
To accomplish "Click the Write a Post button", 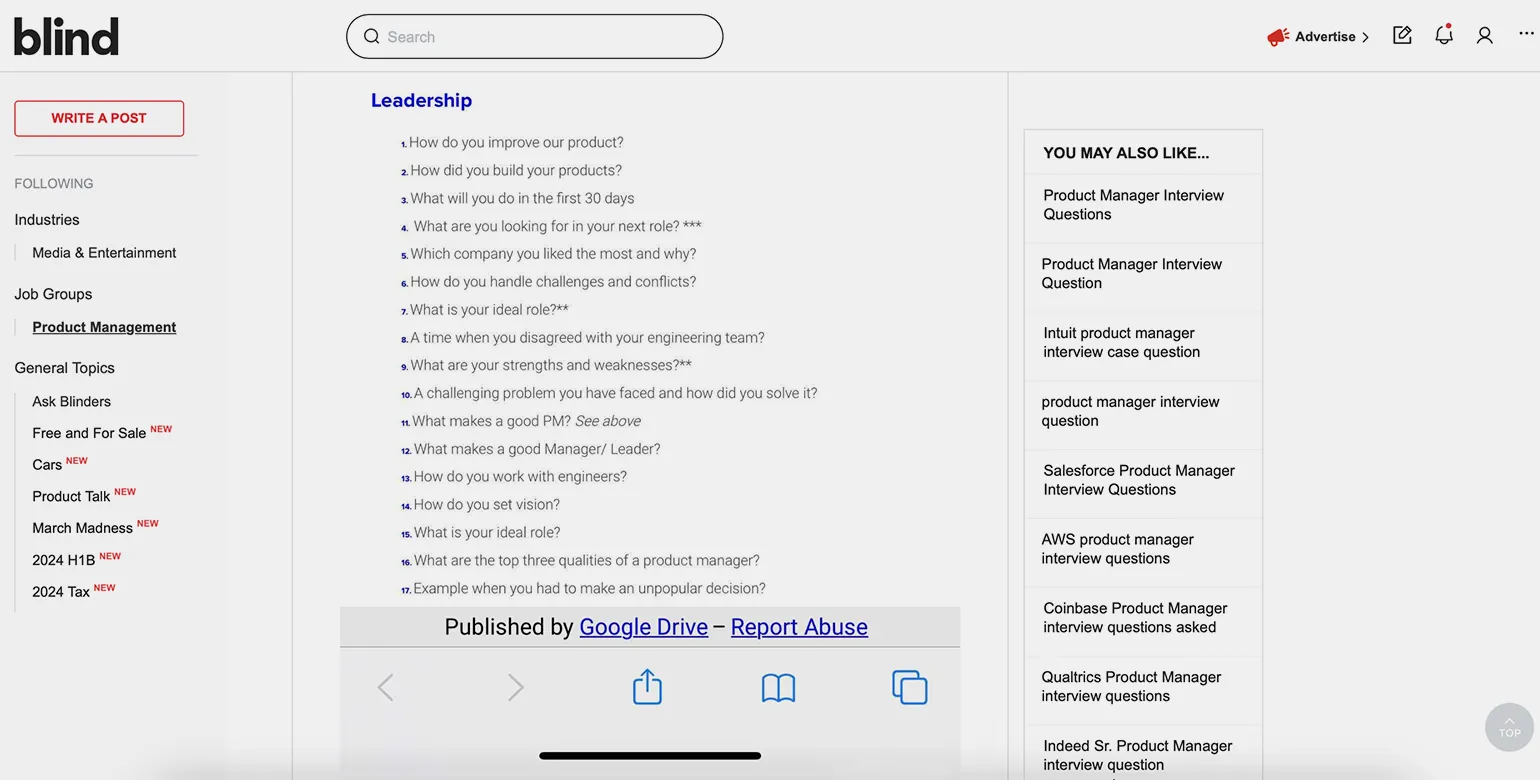I will pyautogui.click(x=99, y=118).
